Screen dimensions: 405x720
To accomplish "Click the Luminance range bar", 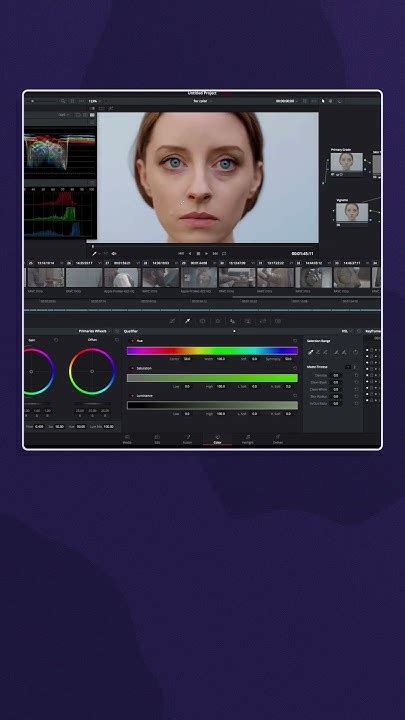I will pyautogui.click(x=212, y=405).
